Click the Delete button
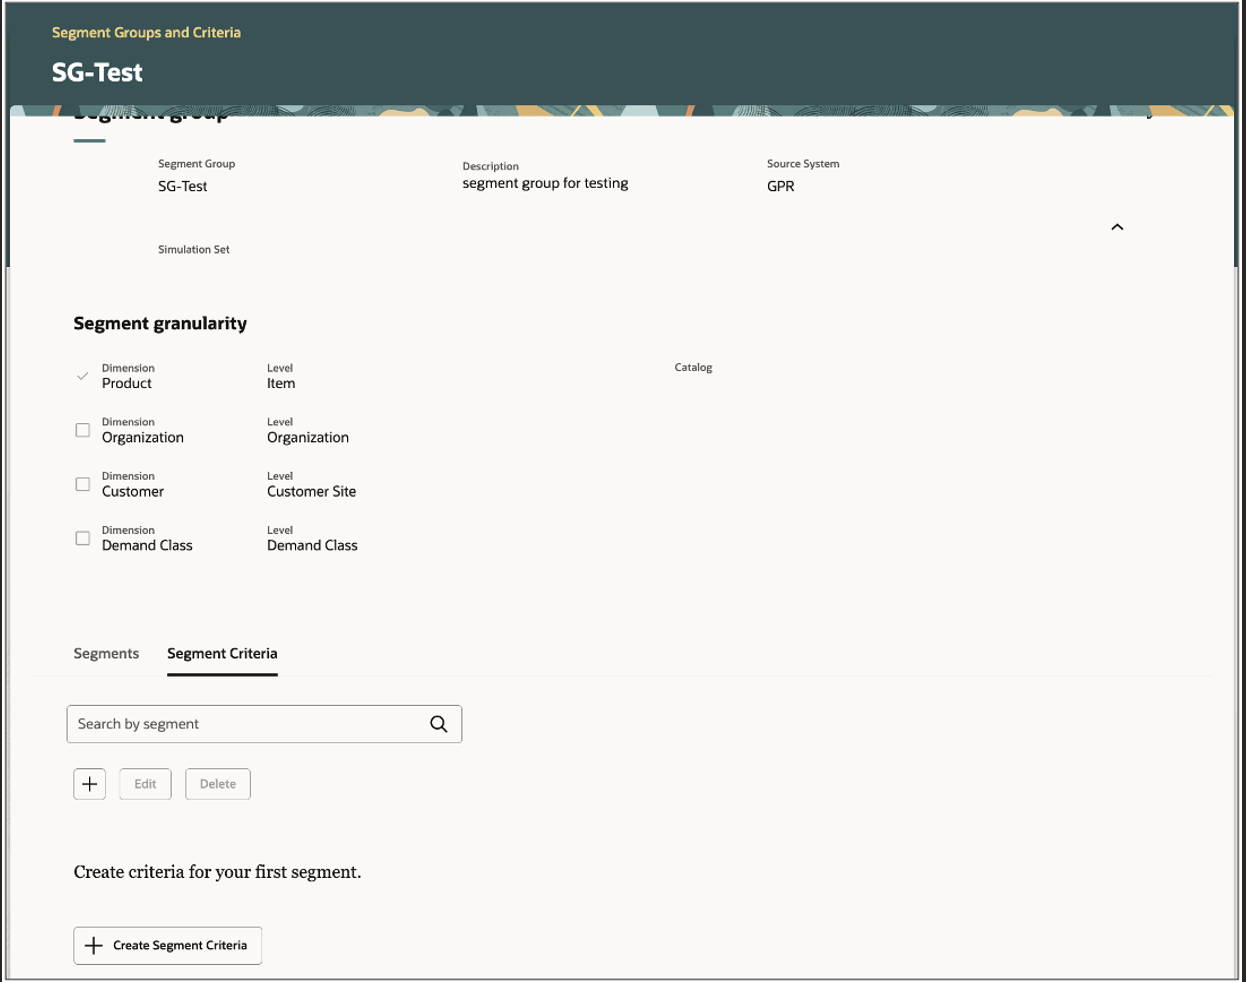Image resolution: width=1246 pixels, height=982 pixels. (x=217, y=783)
